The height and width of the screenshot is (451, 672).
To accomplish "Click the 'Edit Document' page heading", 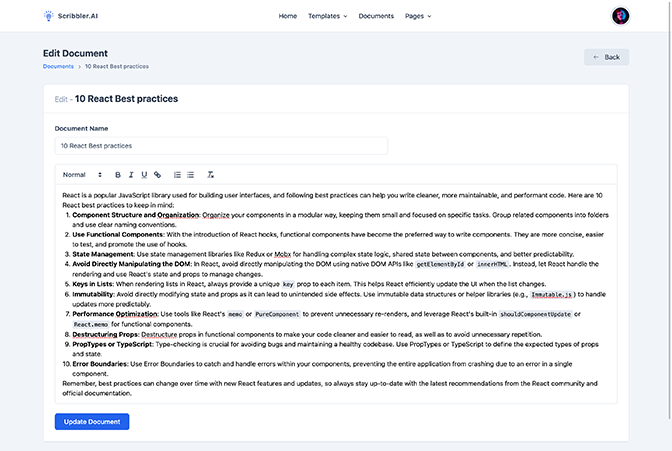I will [75, 54].
